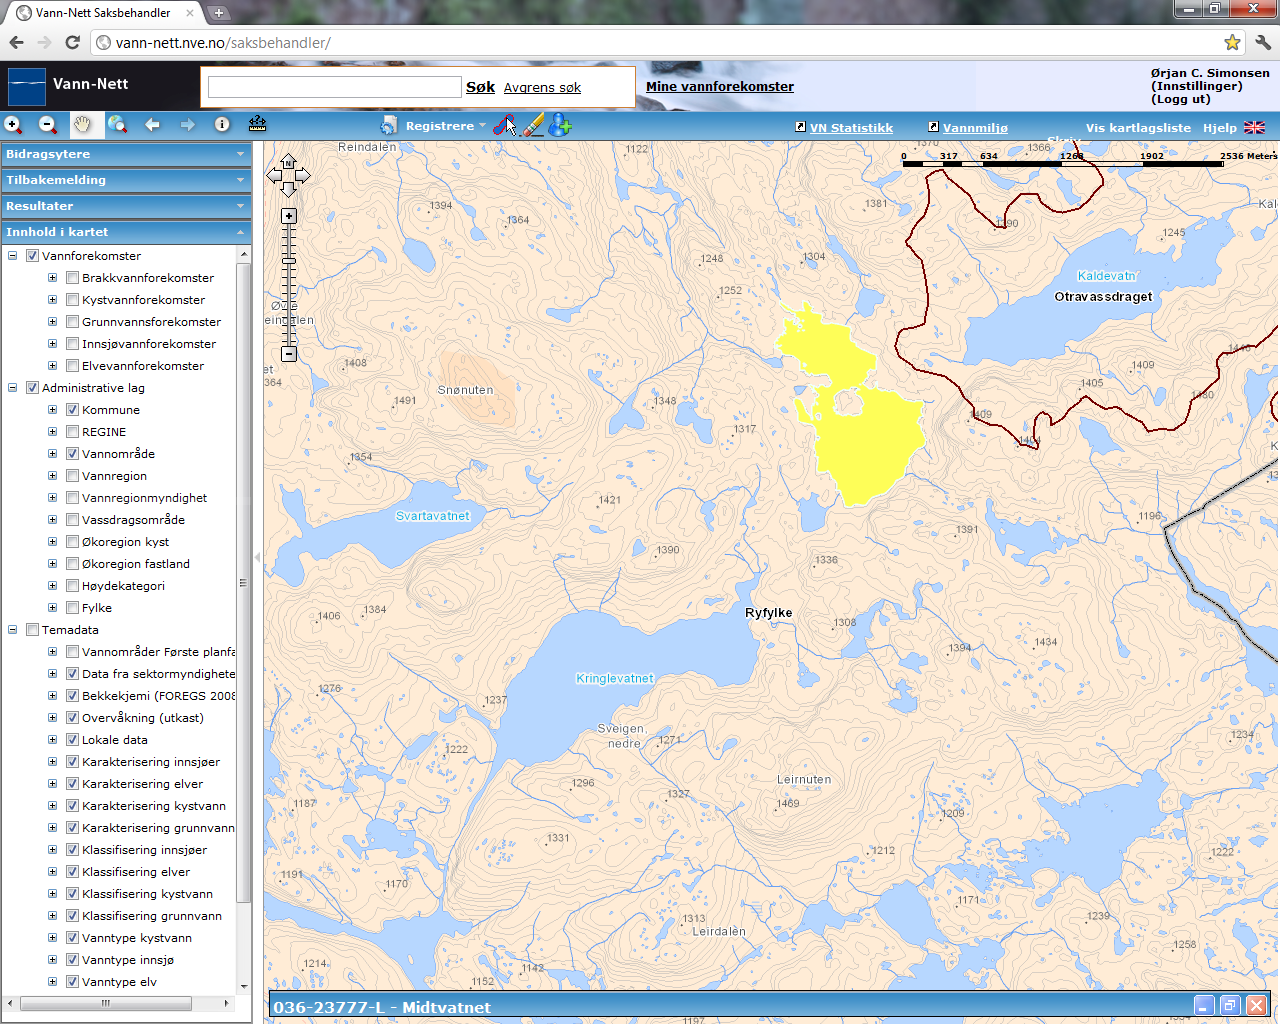This screenshot has width=1280, height=1024.
Task: Enable the Fylke layer
Action: (72, 608)
